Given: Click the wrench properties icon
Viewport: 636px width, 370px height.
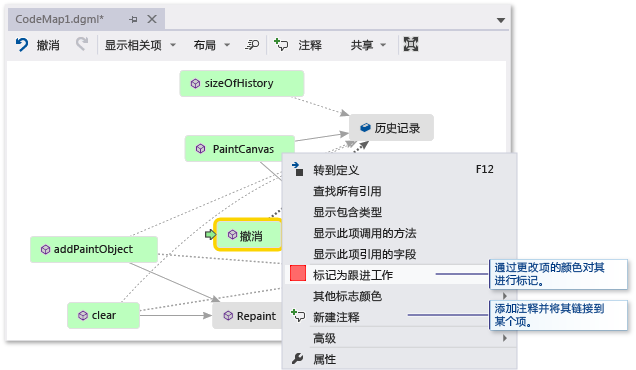Looking at the screenshot, I should click(297, 358).
